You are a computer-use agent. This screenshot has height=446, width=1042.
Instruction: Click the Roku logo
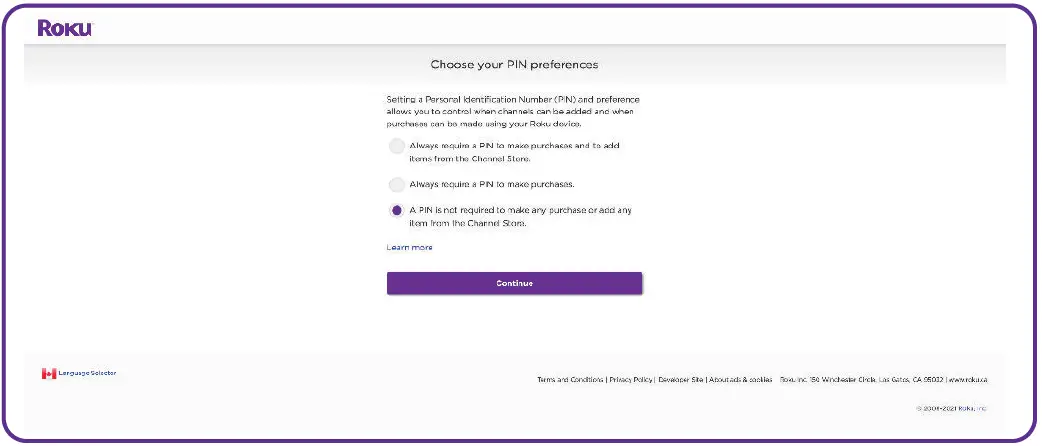click(x=65, y=28)
